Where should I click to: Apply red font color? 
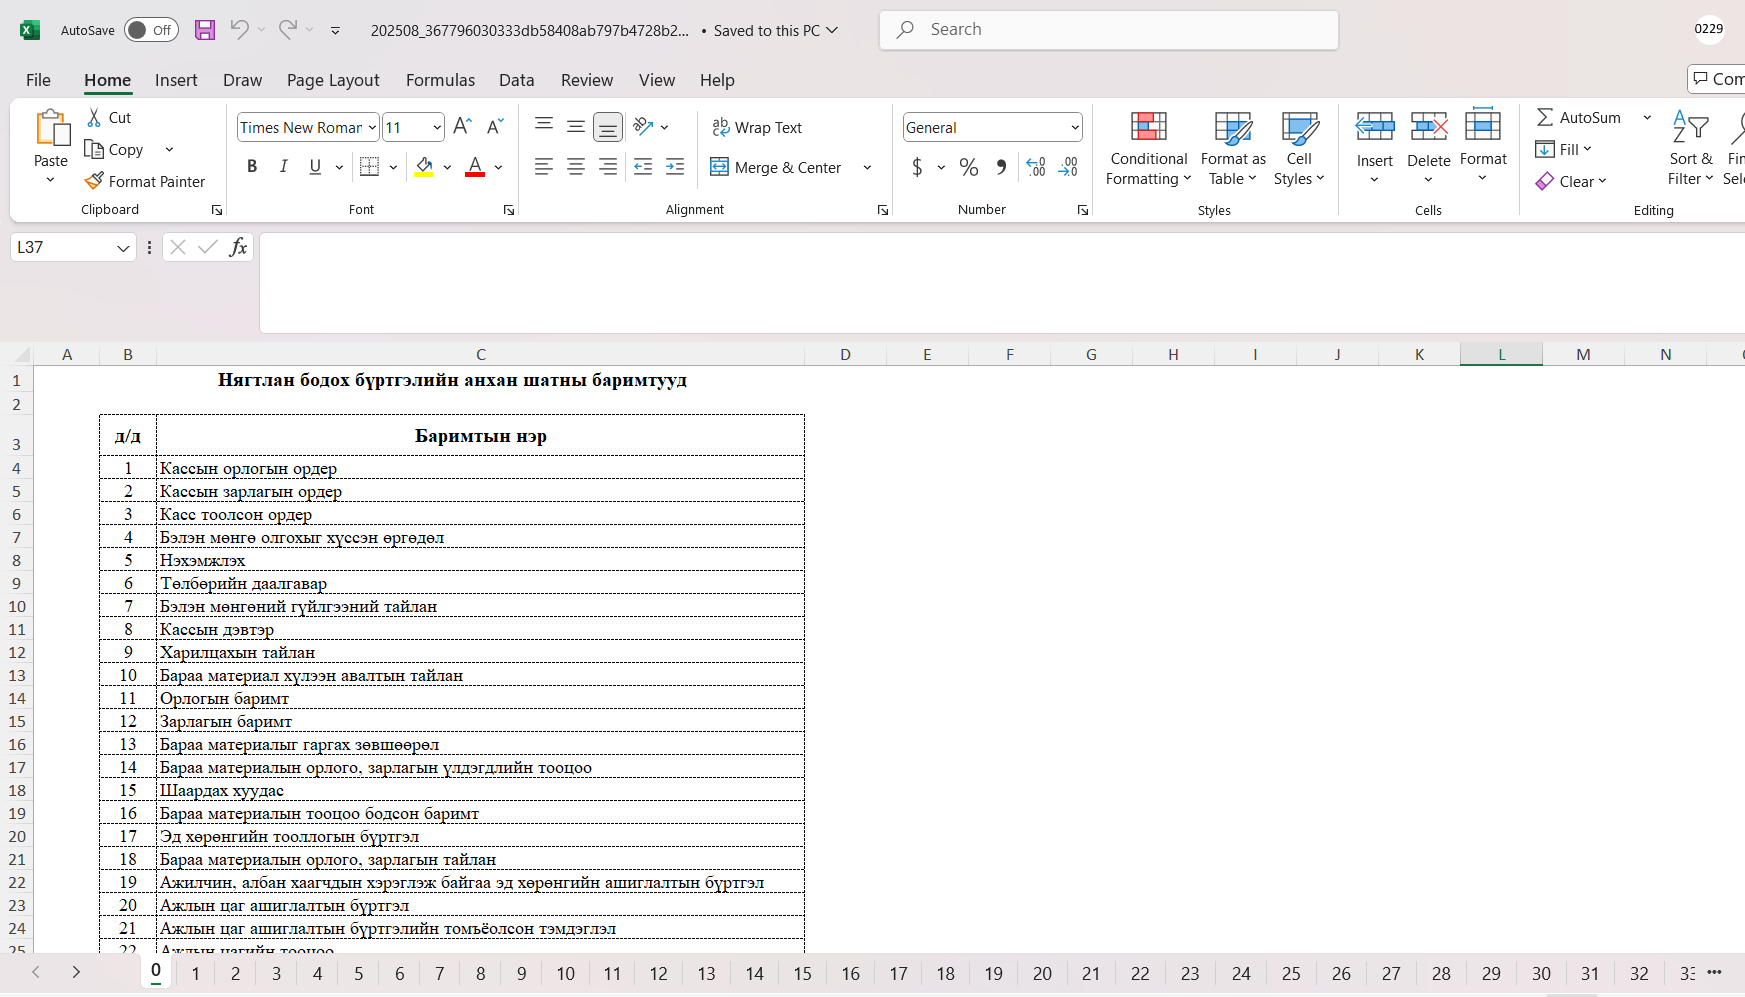[475, 167]
